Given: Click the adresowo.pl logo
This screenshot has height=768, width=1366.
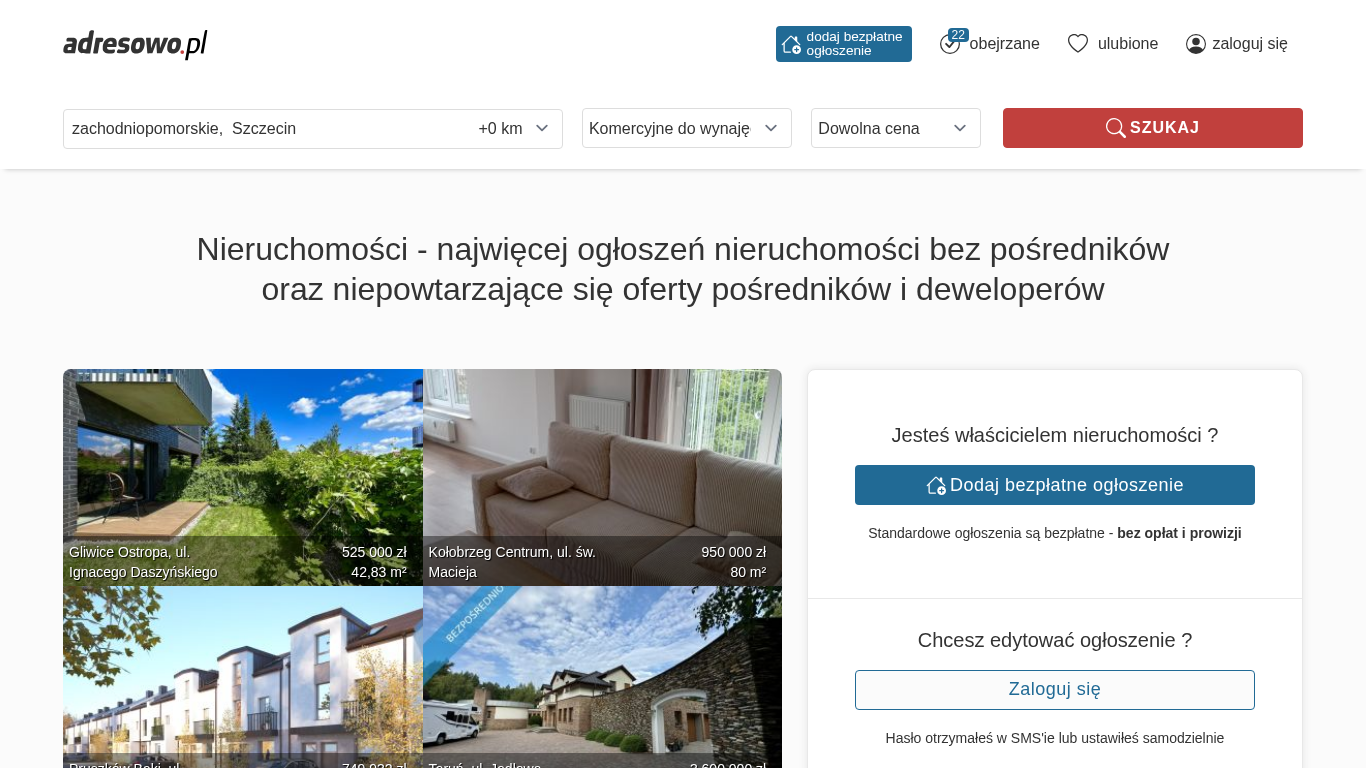Looking at the screenshot, I should point(135,44).
